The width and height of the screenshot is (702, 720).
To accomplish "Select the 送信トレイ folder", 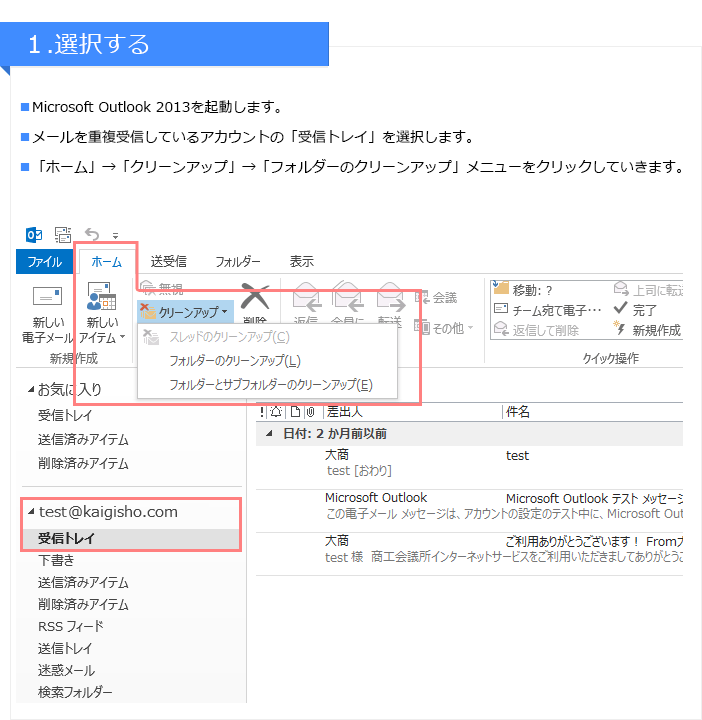I will (x=65, y=648).
